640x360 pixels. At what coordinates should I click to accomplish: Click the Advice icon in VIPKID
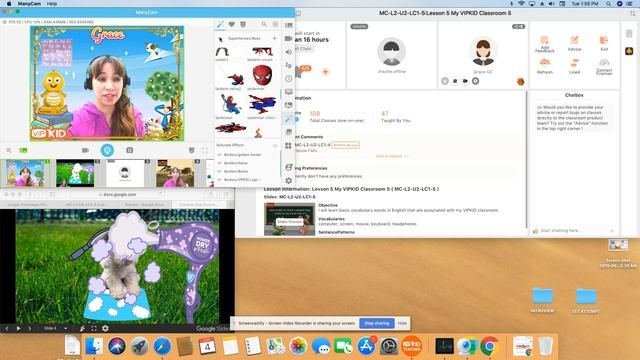[574, 43]
